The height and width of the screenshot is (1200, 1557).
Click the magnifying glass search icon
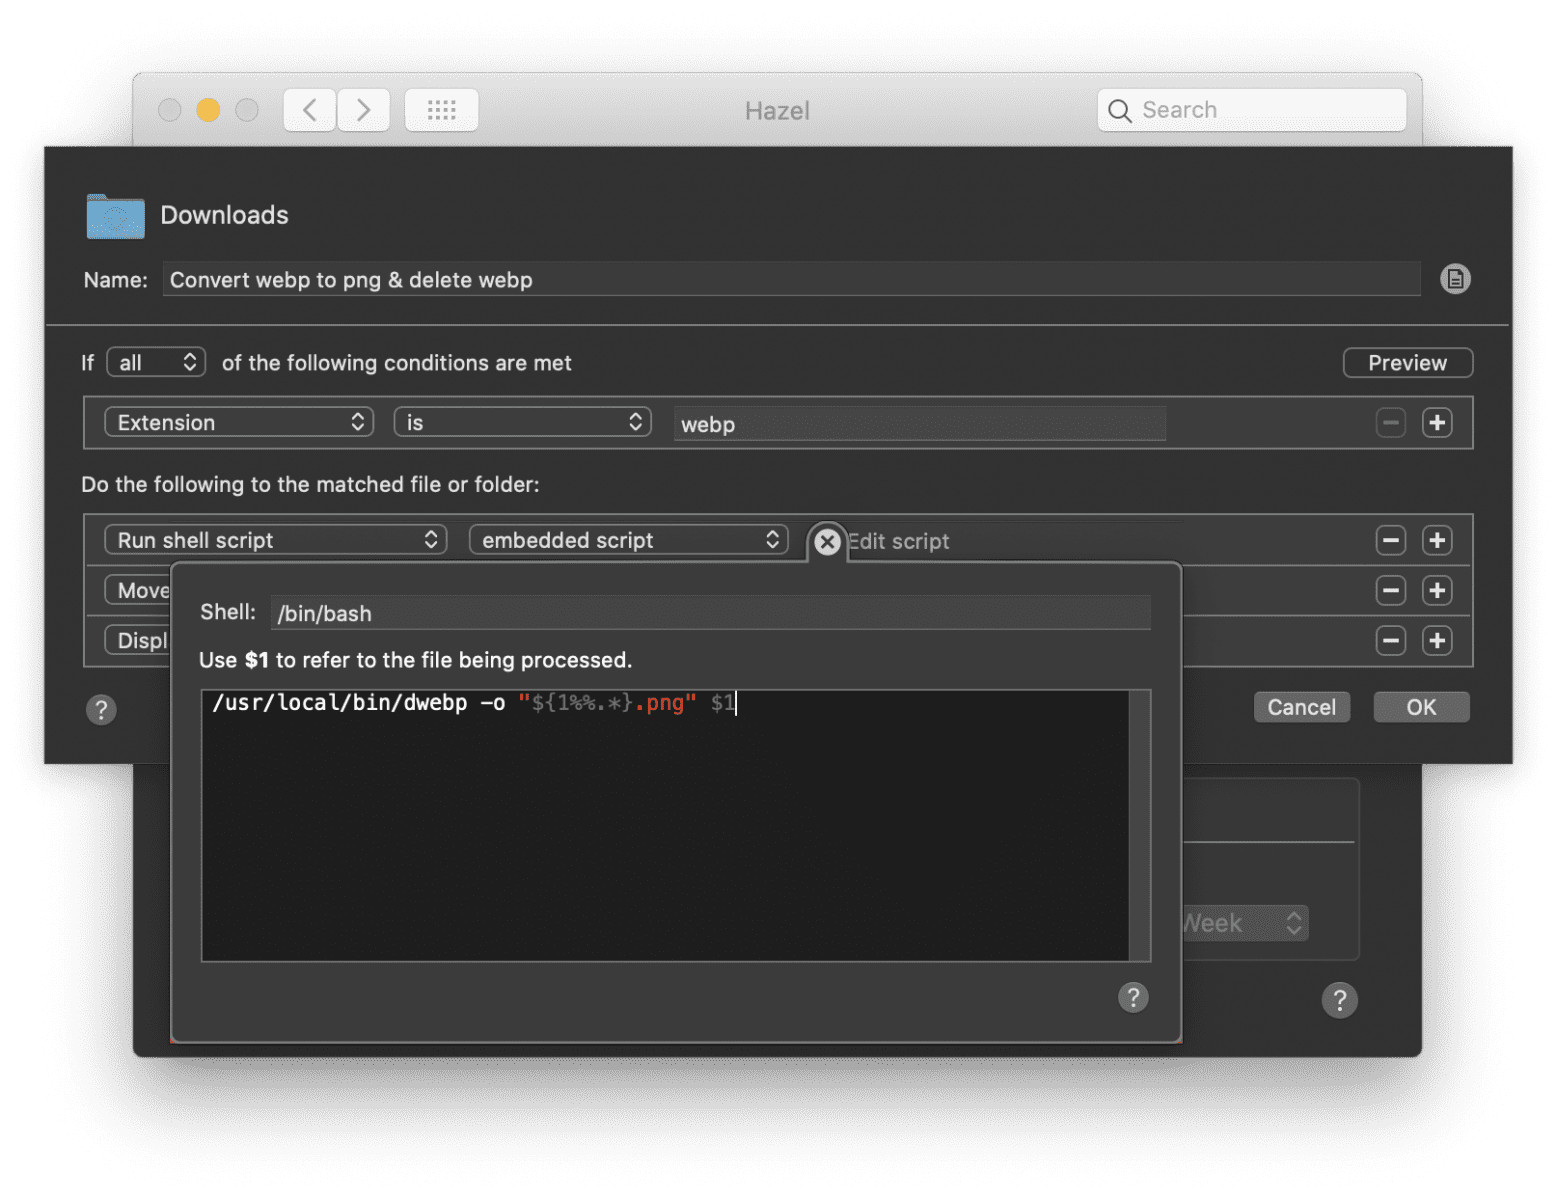pyautogui.click(x=1120, y=111)
